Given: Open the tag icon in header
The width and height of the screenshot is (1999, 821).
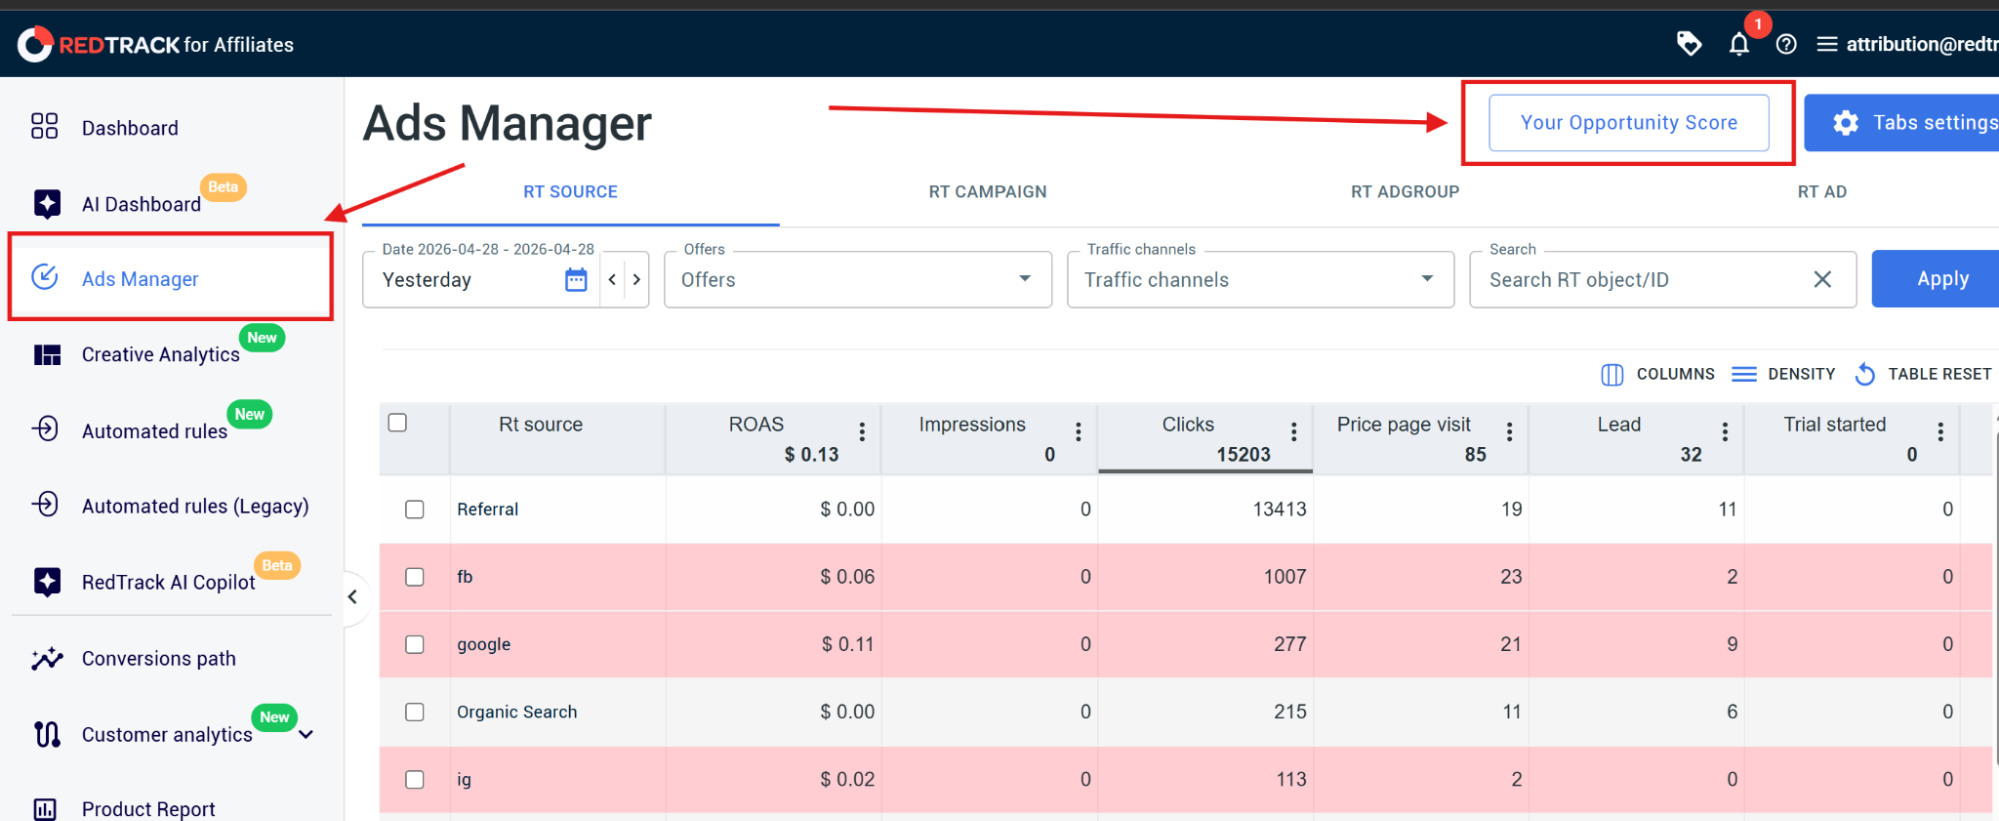Looking at the screenshot, I should coord(1689,43).
